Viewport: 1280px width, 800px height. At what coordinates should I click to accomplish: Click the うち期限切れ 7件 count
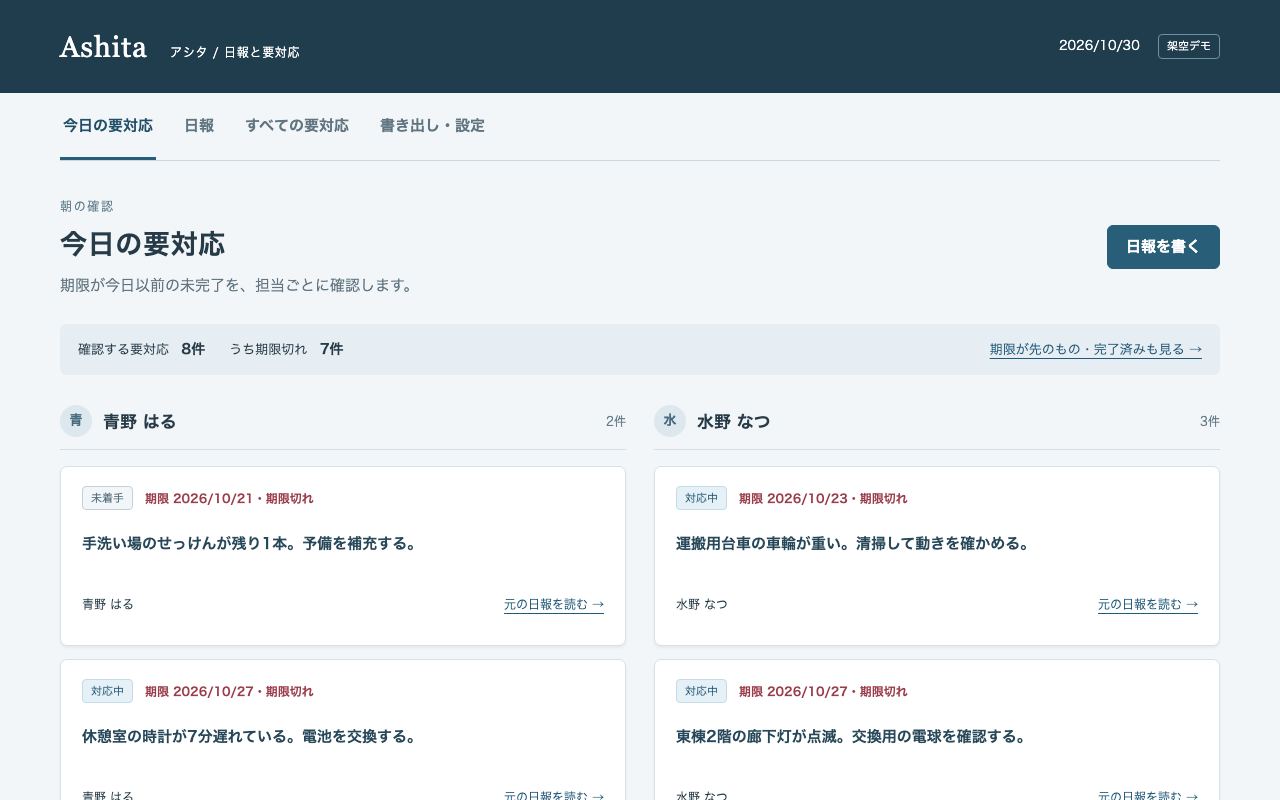coord(286,349)
